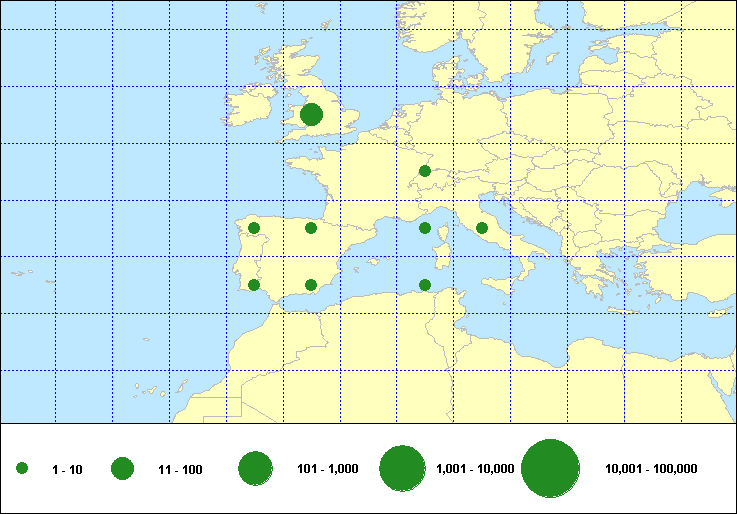The height and width of the screenshot is (514, 737).
Task: Select the marker in north-central Spain
Action: (x=311, y=228)
